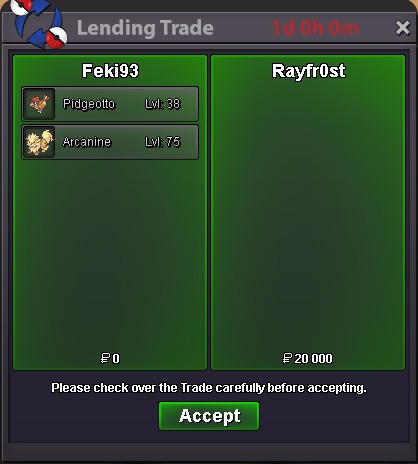Screen dimensions: 418x464
Task: Click the Arcanine name text
Action: (87, 142)
